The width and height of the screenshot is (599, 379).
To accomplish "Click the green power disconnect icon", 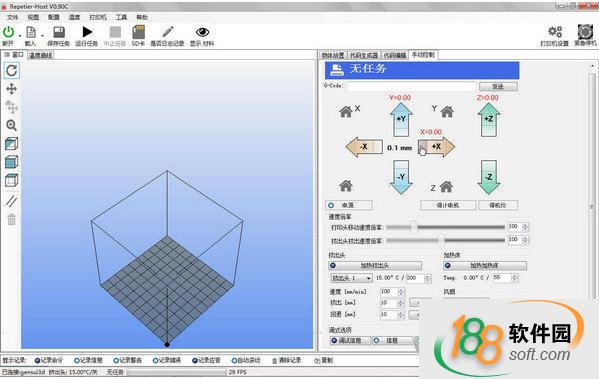I will coord(8,32).
